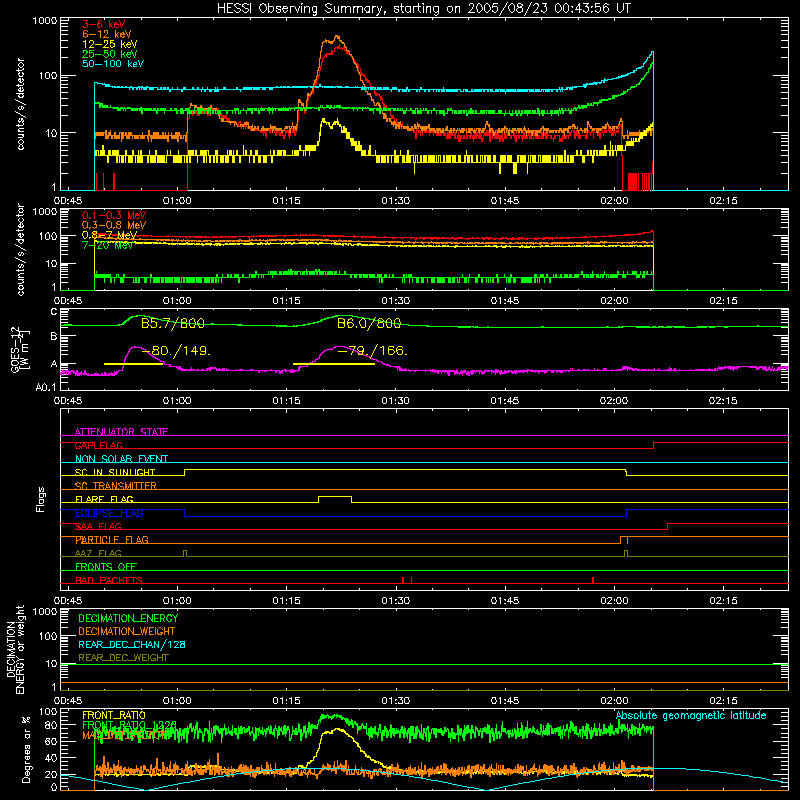This screenshot has width=800, height=800.
Task: Click the REAR_DEC_WEIGHT legend label
Action: 123,658
